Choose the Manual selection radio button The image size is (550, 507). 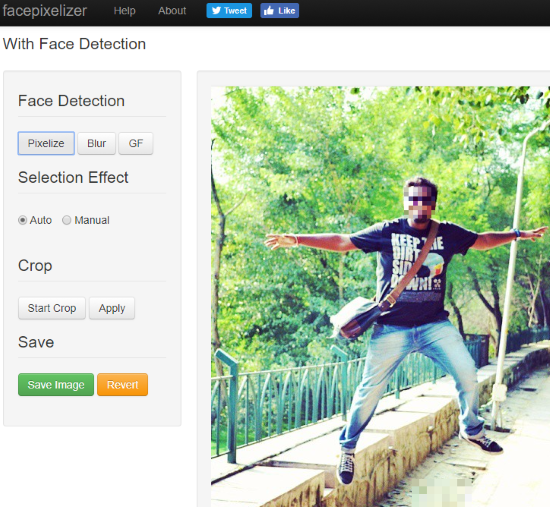[67, 220]
